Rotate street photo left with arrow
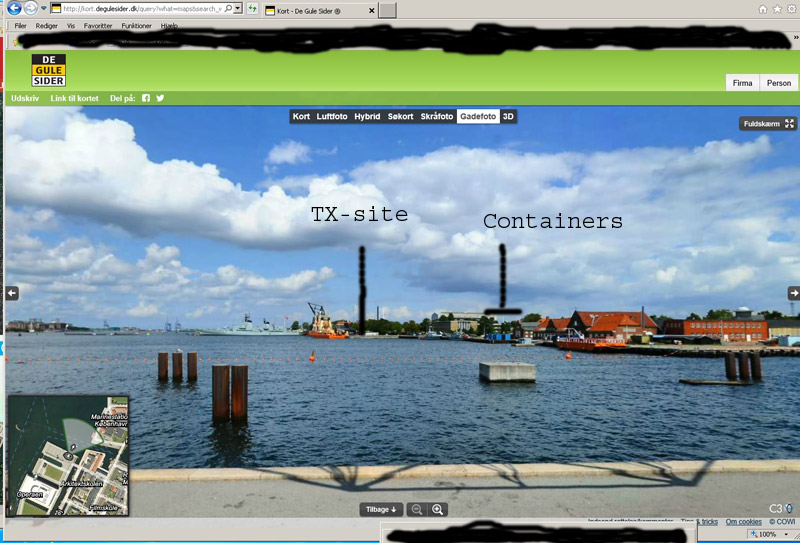 coord(12,293)
